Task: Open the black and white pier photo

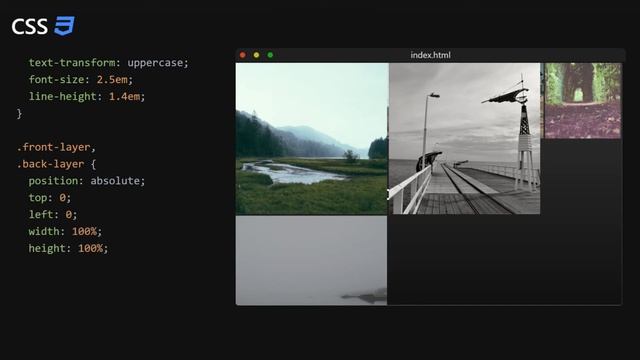Action: click(464, 138)
